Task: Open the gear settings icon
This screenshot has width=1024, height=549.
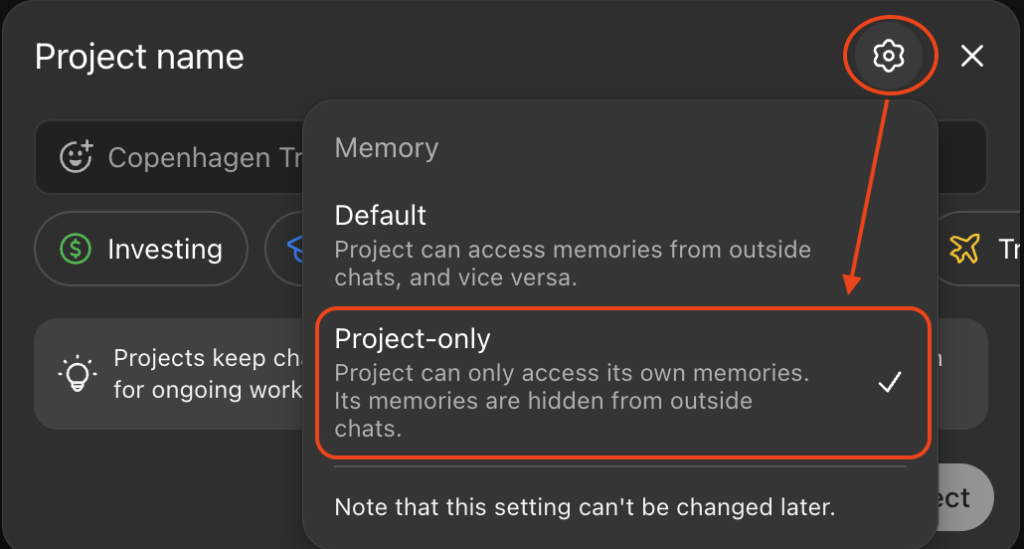Action: click(x=889, y=56)
